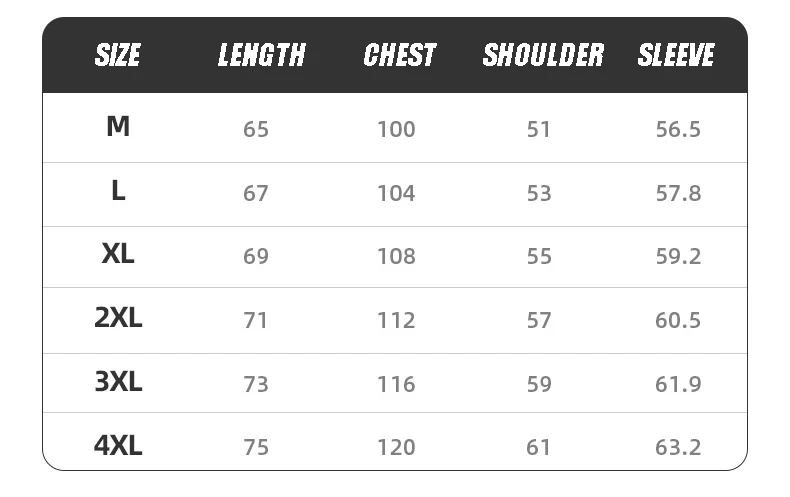Click the chest value 116 for 3XL
Image resolution: width=790 pixels, height=497 pixels.
click(x=396, y=384)
